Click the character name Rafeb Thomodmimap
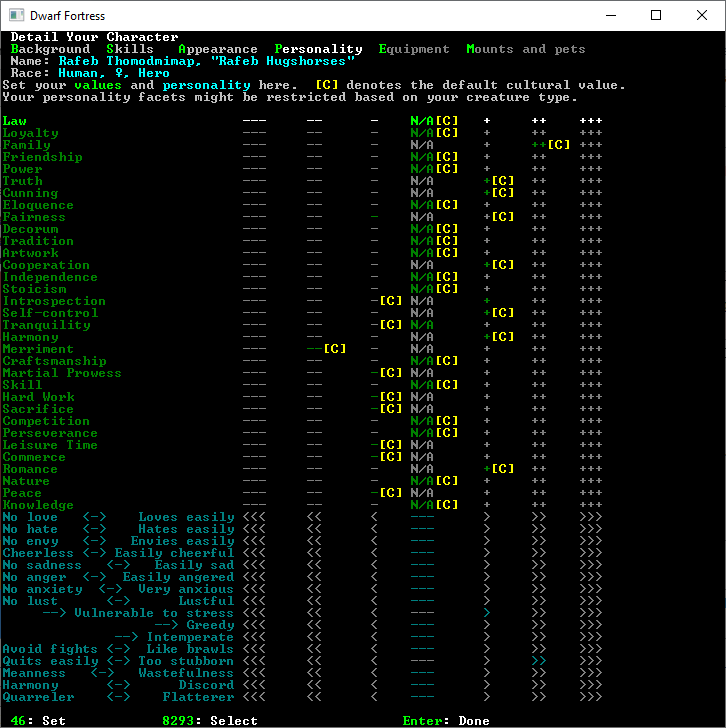Screen dimensions: 726x728 pos(130,61)
